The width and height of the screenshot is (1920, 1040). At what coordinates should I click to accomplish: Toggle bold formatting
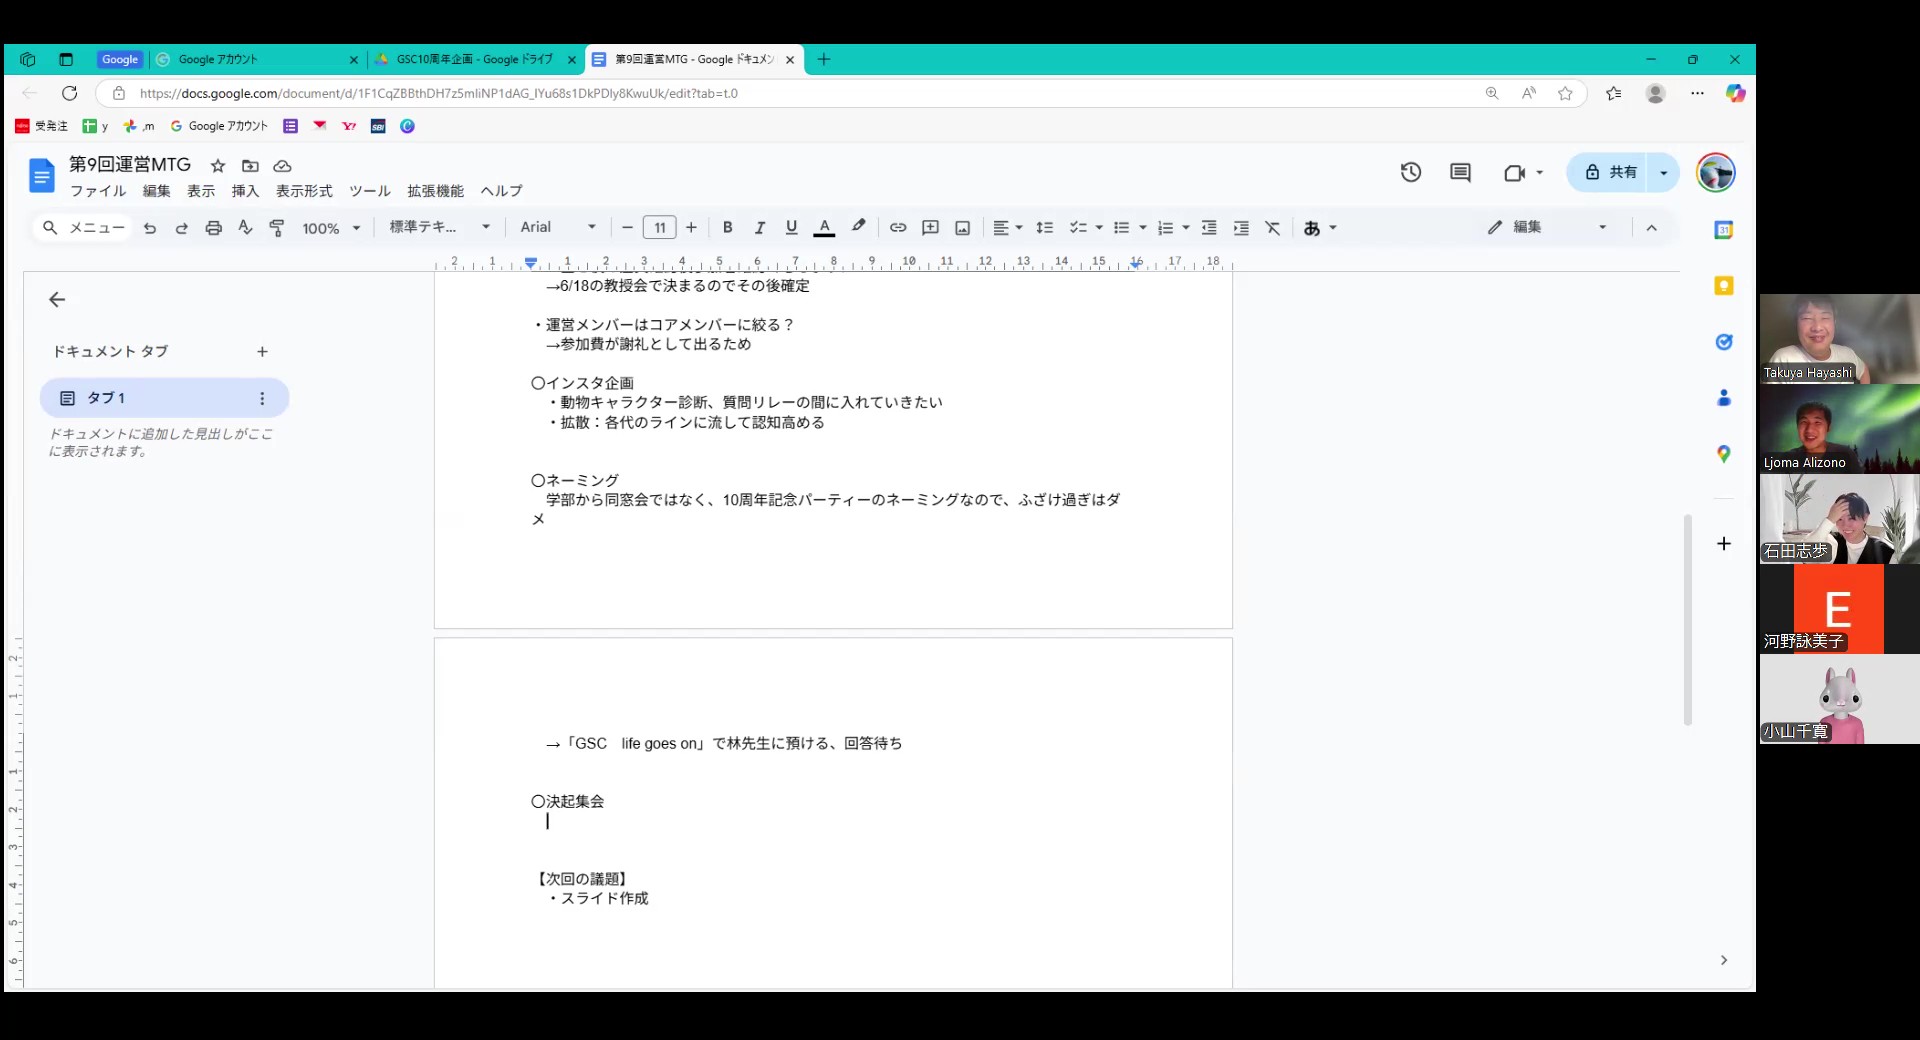pyautogui.click(x=727, y=228)
